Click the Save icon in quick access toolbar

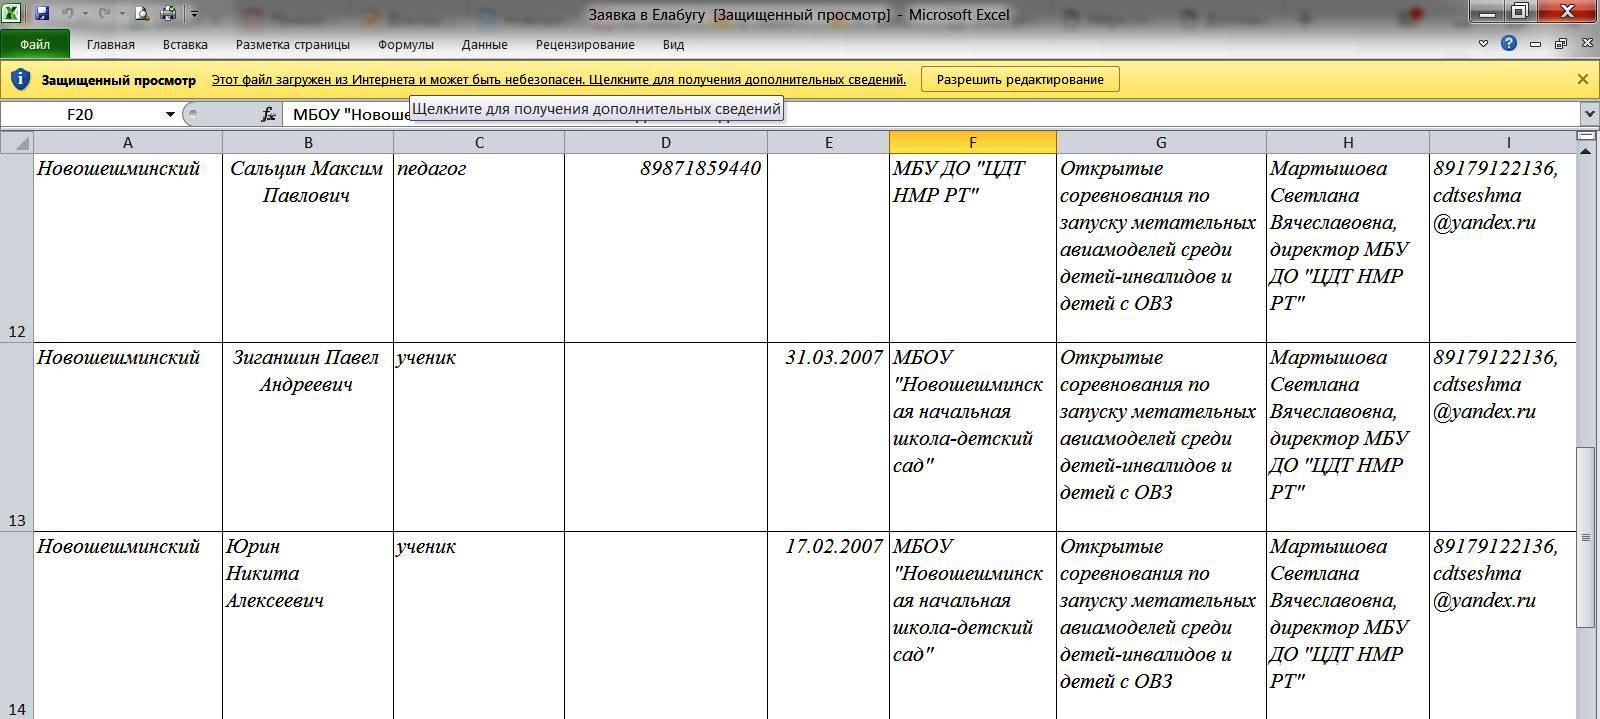[x=42, y=14]
